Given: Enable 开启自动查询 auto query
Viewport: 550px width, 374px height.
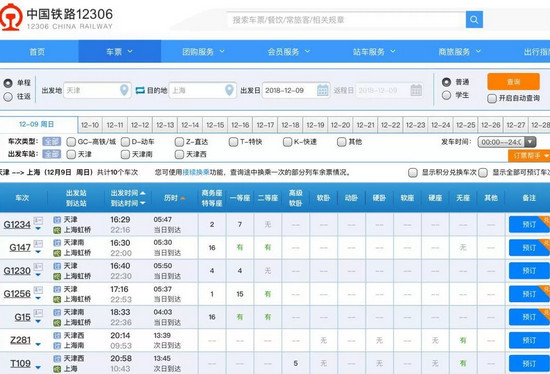Looking at the screenshot, I should click(492, 98).
